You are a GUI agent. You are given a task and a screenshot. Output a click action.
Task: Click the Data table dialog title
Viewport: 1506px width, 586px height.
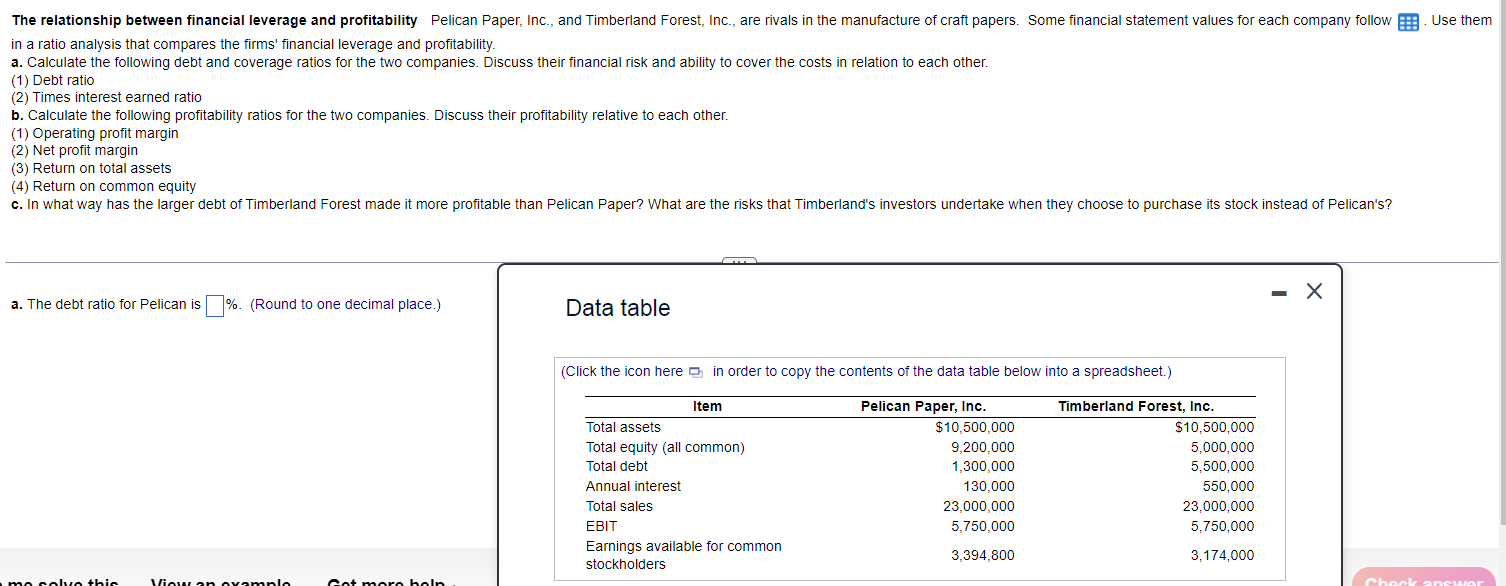pyautogui.click(x=618, y=308)
